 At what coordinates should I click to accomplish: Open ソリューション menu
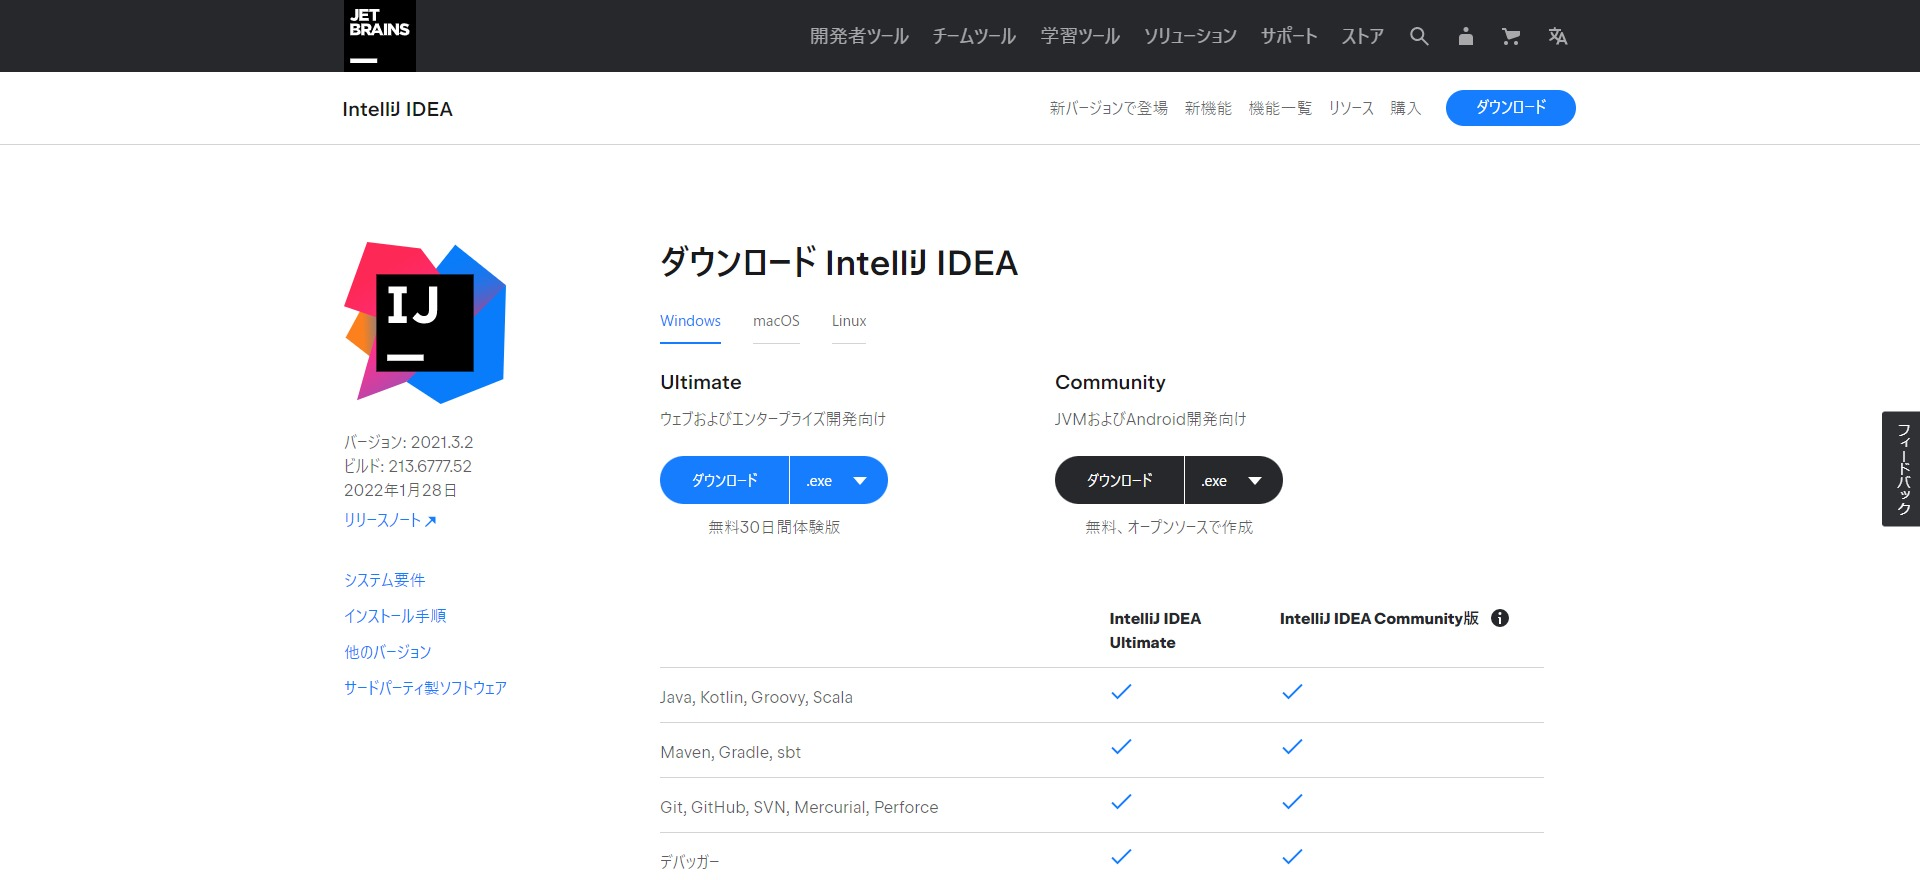tap(1190, 36)
